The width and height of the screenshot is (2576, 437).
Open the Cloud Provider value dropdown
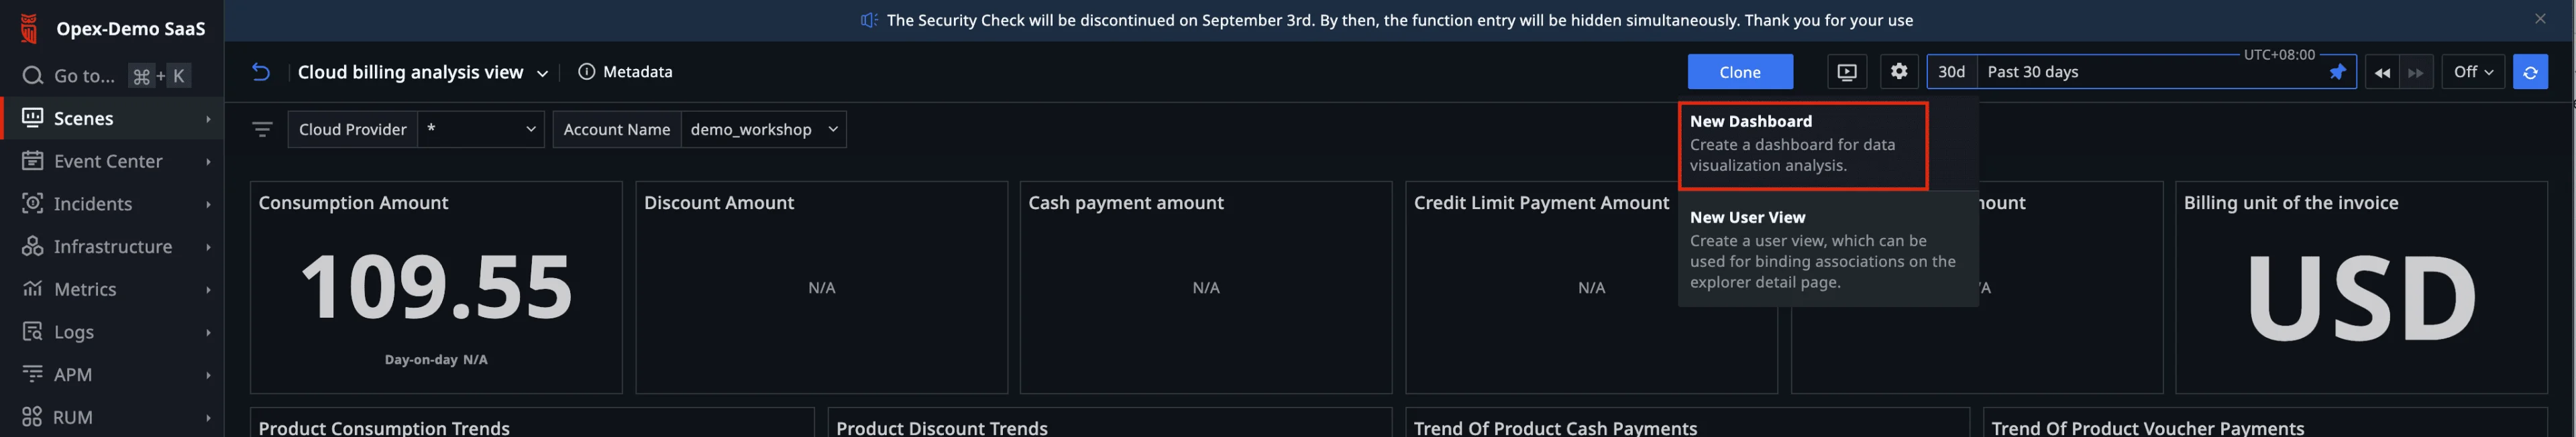480,130
